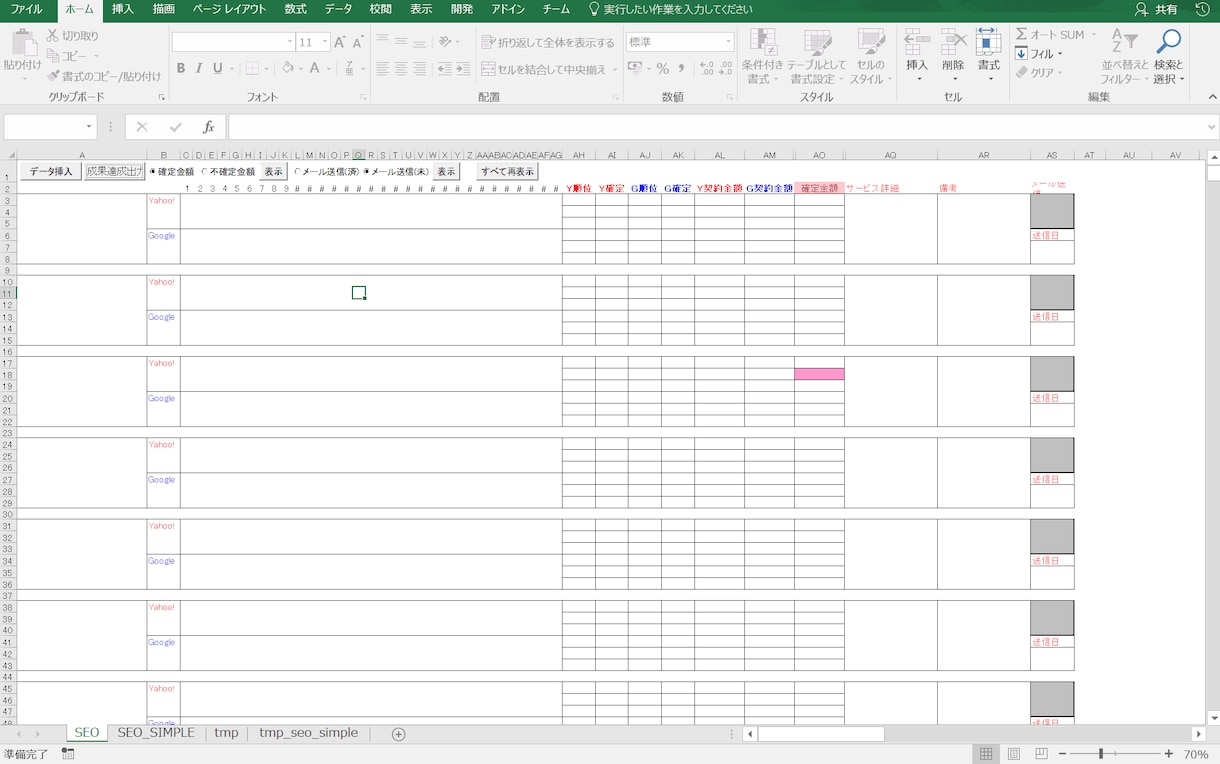The width and height of the screenshot is (1220, 764).
Task: Click the データ挿入 button
Action: pyautogui.click(x=51, y=172)
